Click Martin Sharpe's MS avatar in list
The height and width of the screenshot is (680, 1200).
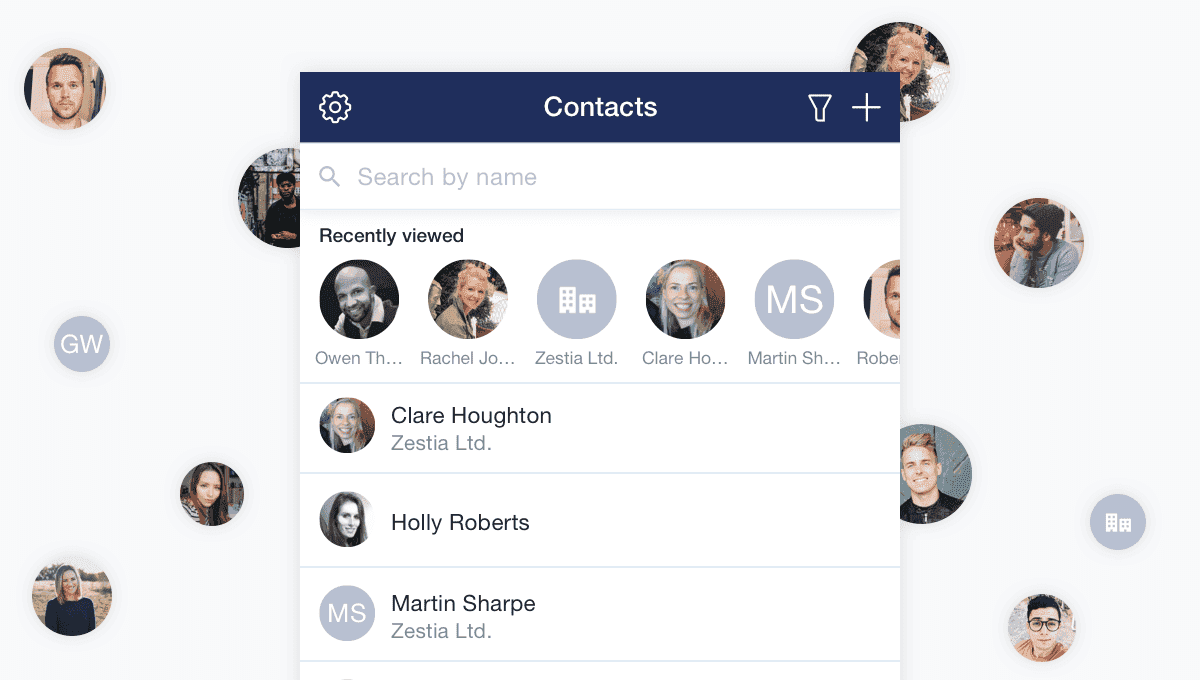click(x=347, y=613)
